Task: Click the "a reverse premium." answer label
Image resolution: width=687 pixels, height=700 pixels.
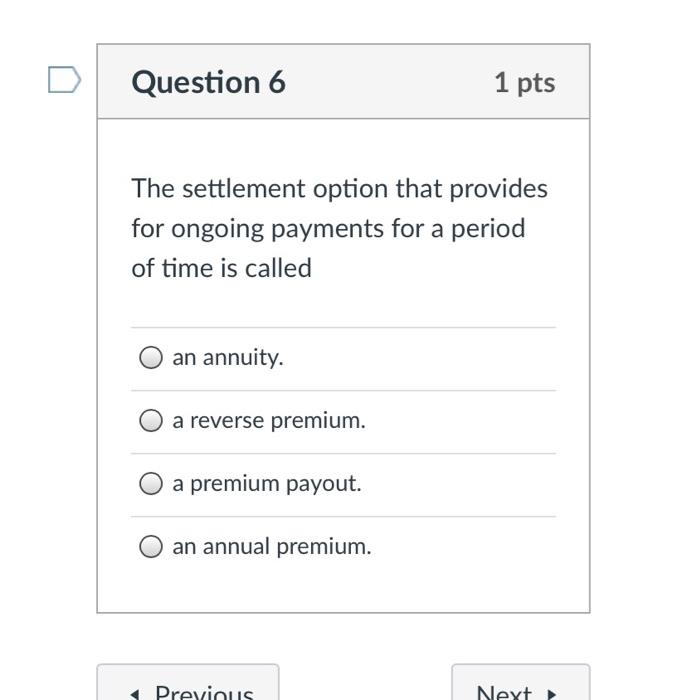Action: pyautogui.click(x=269, y=421)
